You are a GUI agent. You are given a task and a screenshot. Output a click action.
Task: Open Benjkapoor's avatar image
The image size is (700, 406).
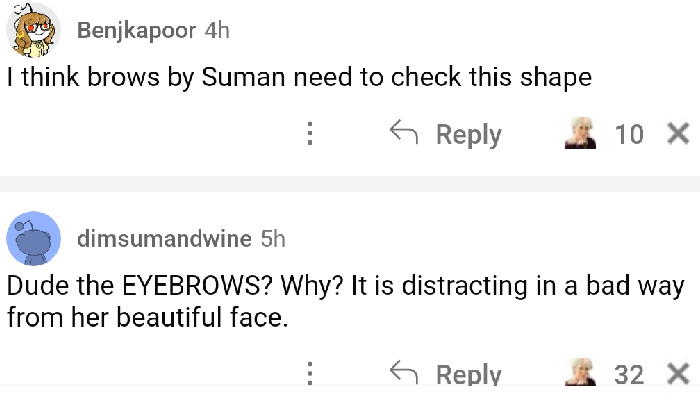(31, 34)
